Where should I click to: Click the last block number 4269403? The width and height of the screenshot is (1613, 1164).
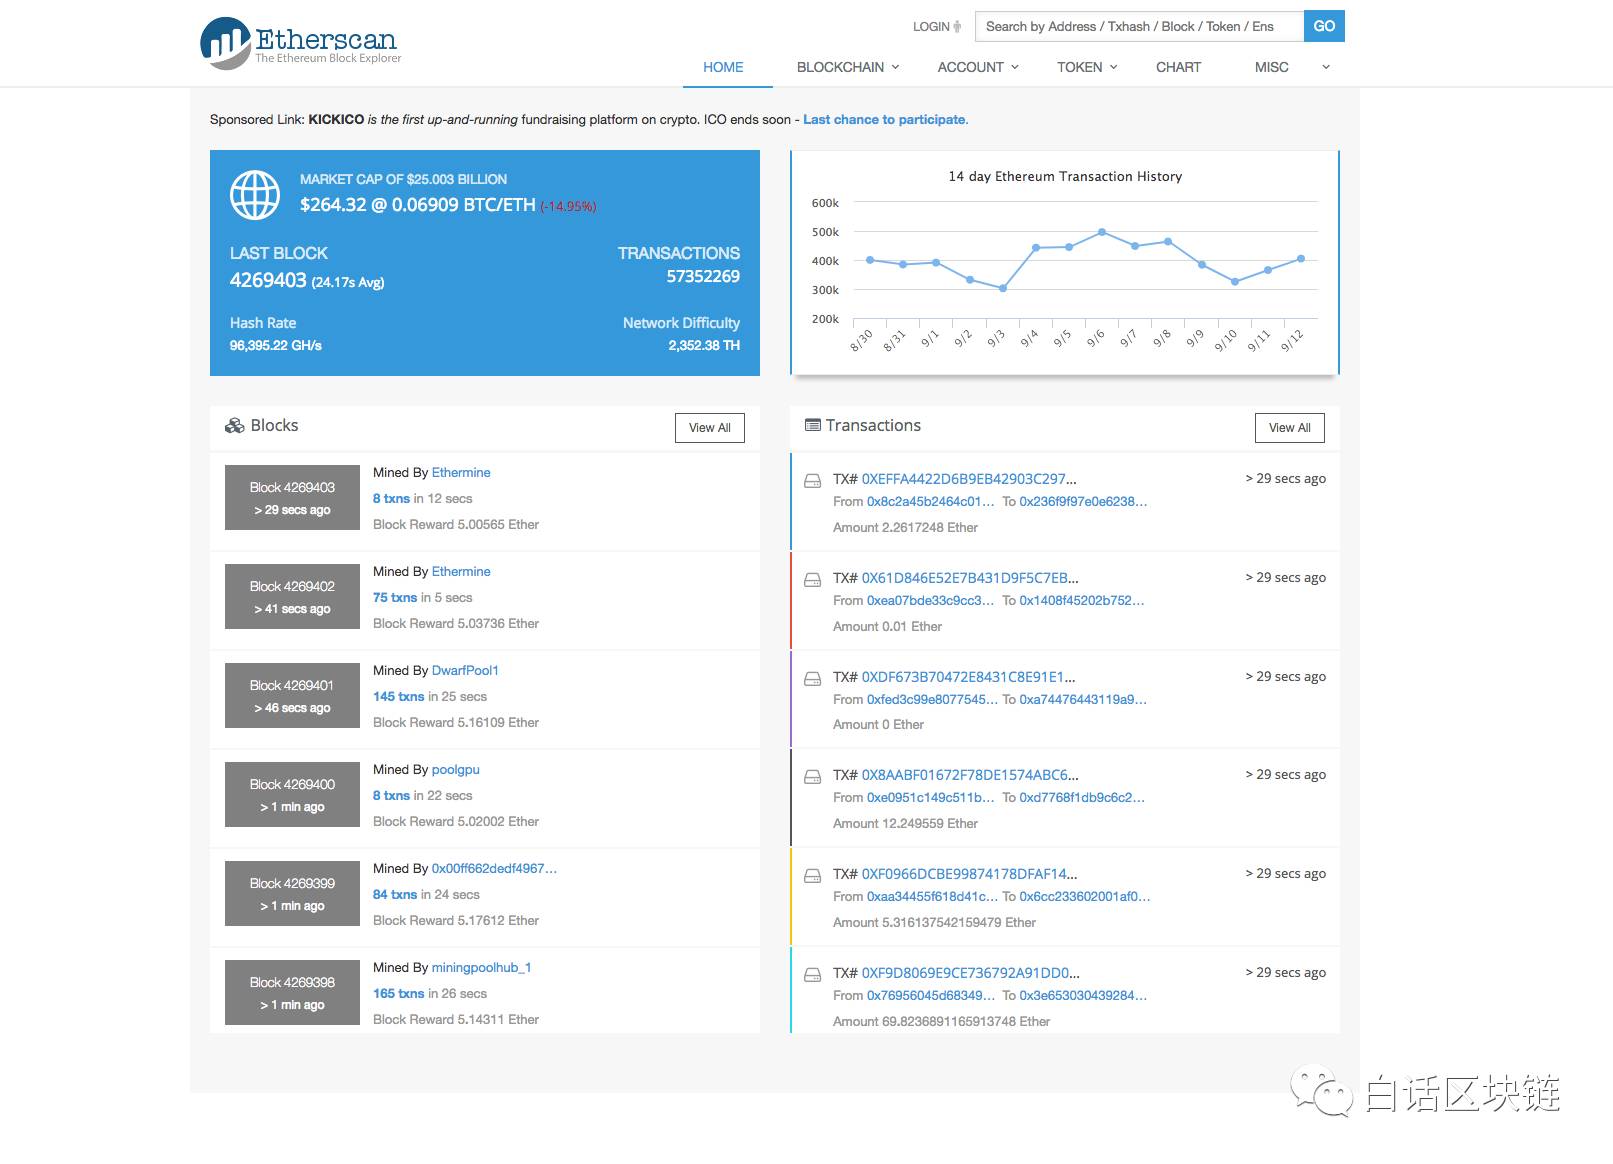[x=268, y=280]
